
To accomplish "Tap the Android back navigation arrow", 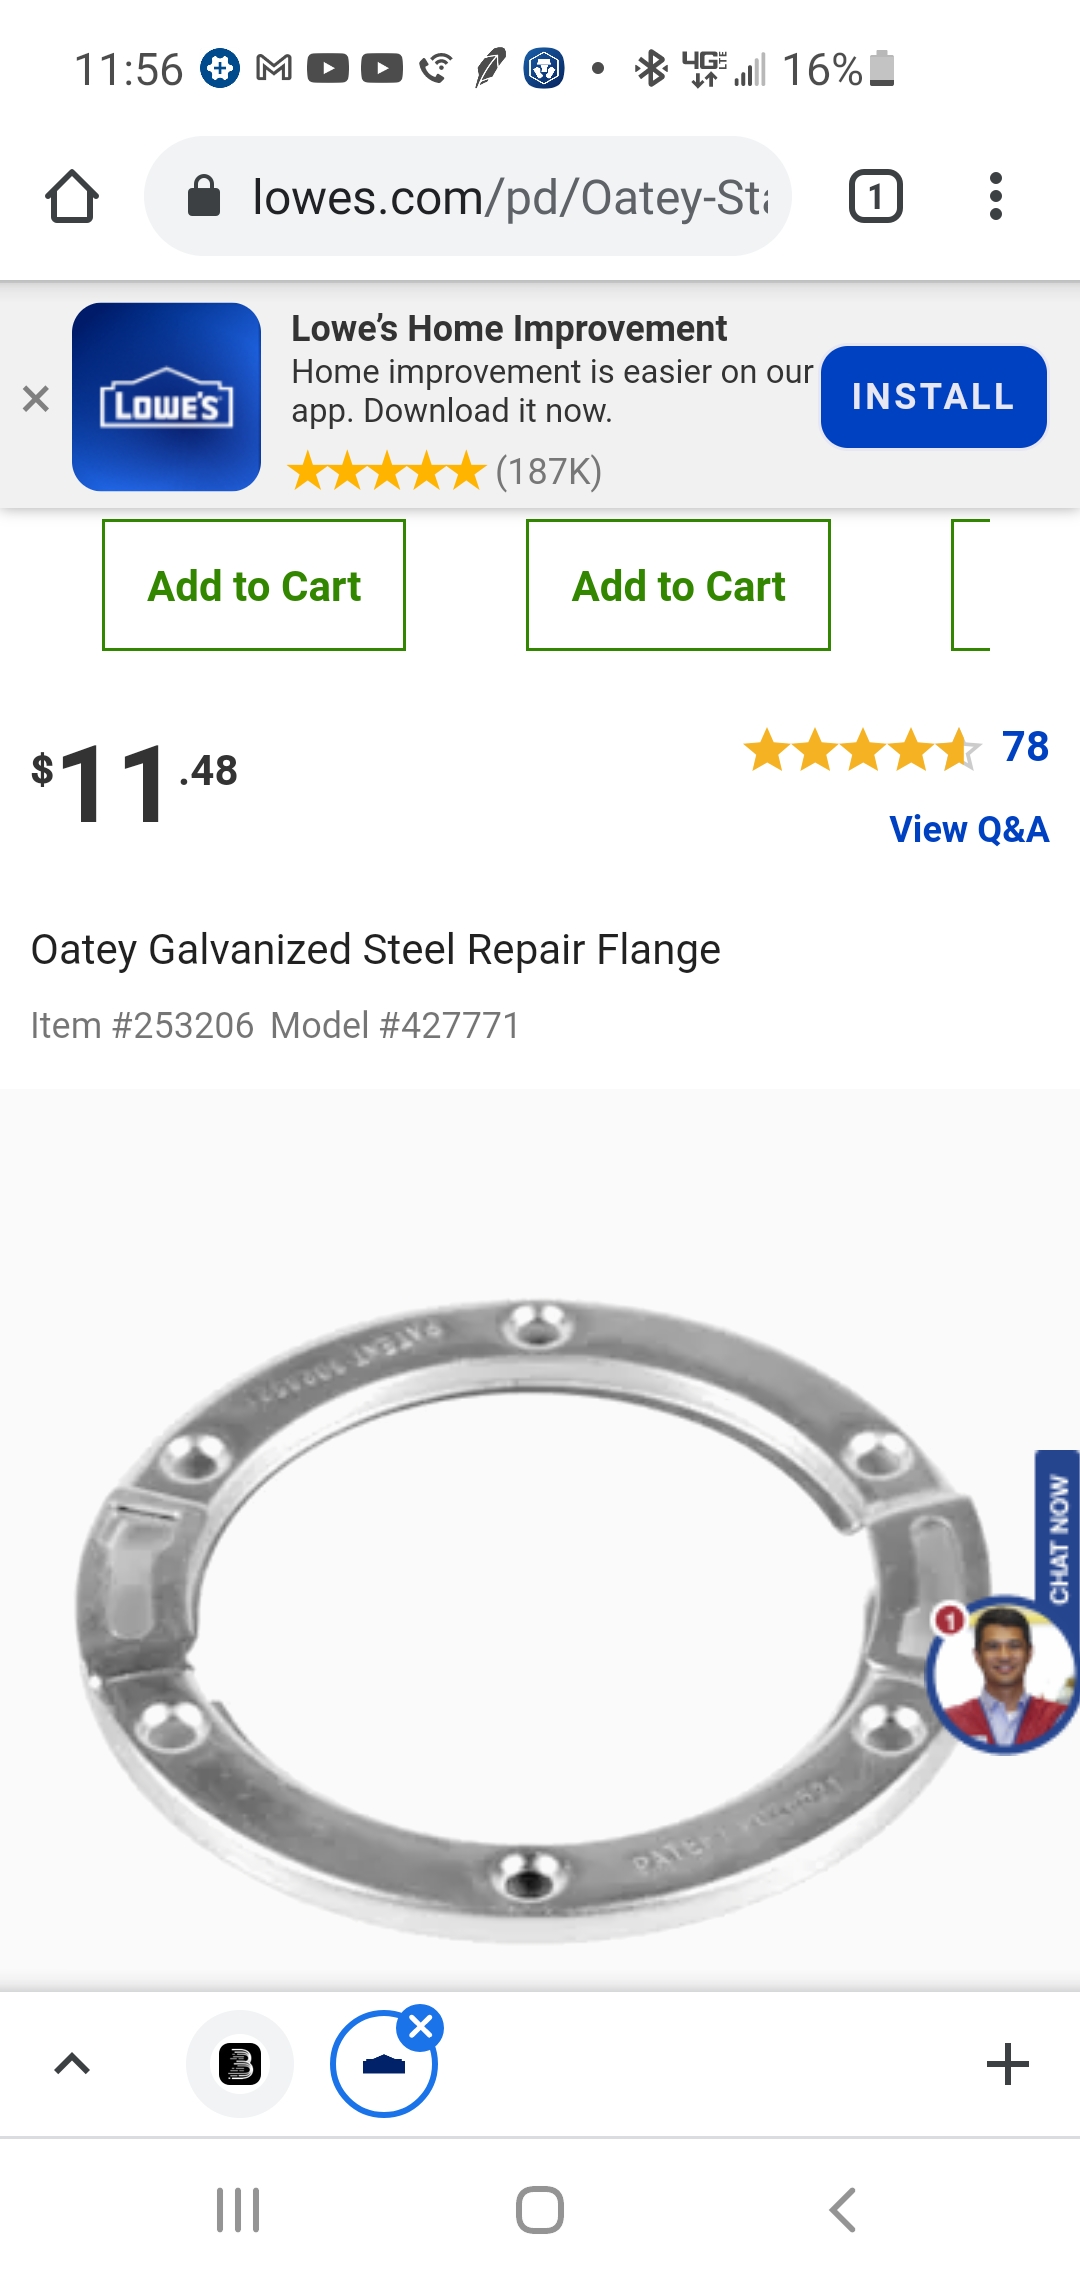I will pyautogui.click(x=843, y=2209).
